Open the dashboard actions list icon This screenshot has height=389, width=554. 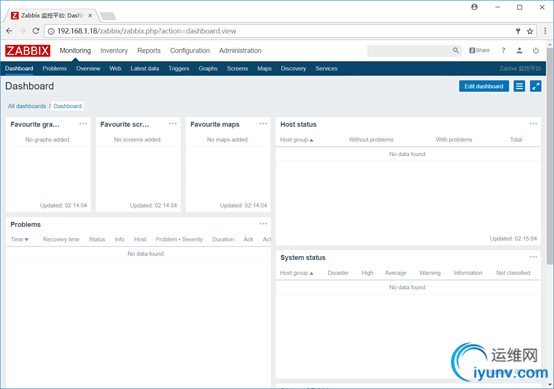[519, 86]
